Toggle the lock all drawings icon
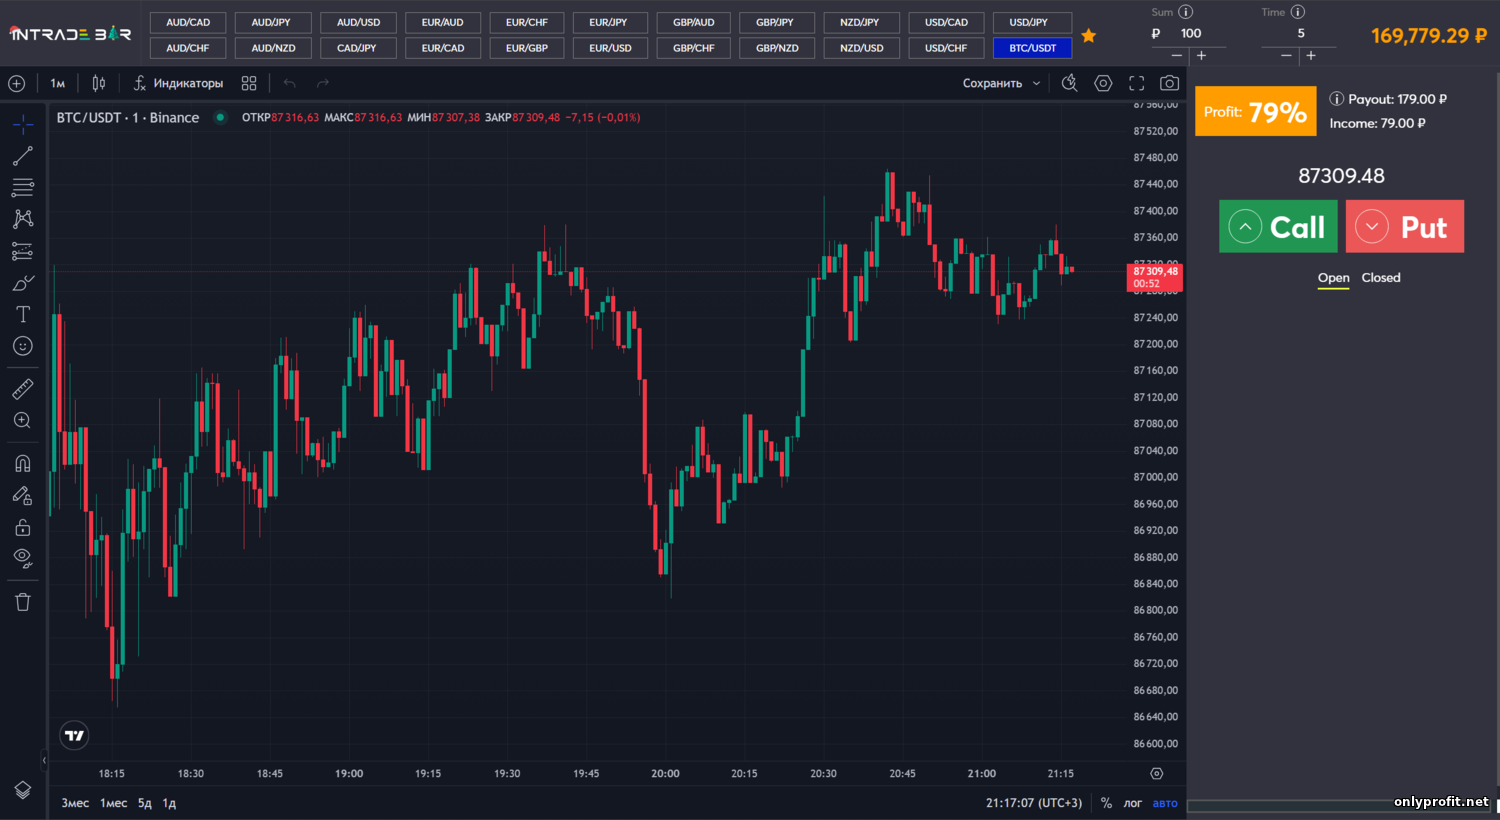Image resolution: width=1500 pixels, height=820 pixels. (23, 527)
